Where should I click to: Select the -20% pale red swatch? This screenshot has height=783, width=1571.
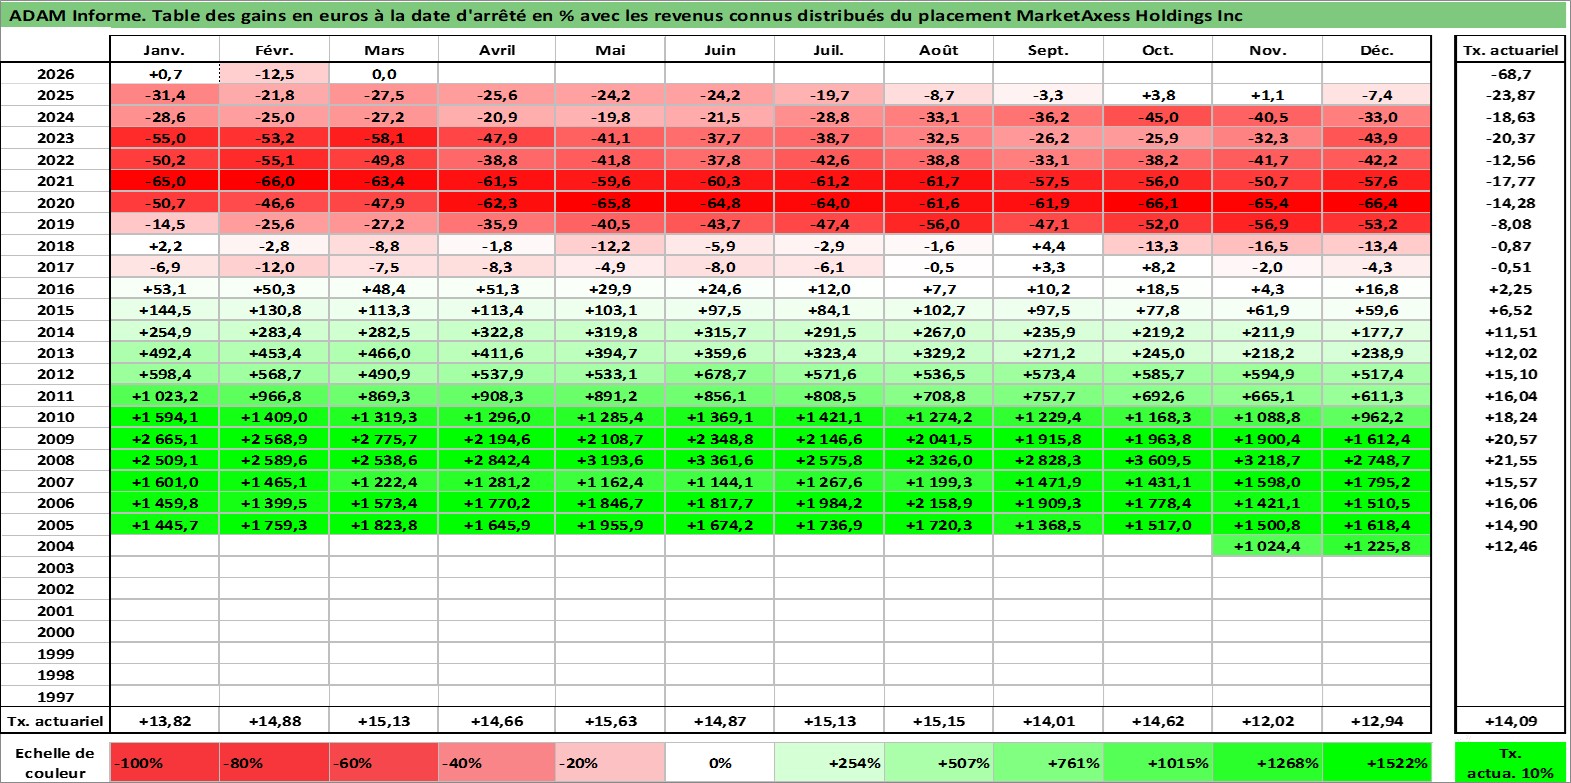coord(610,762)
